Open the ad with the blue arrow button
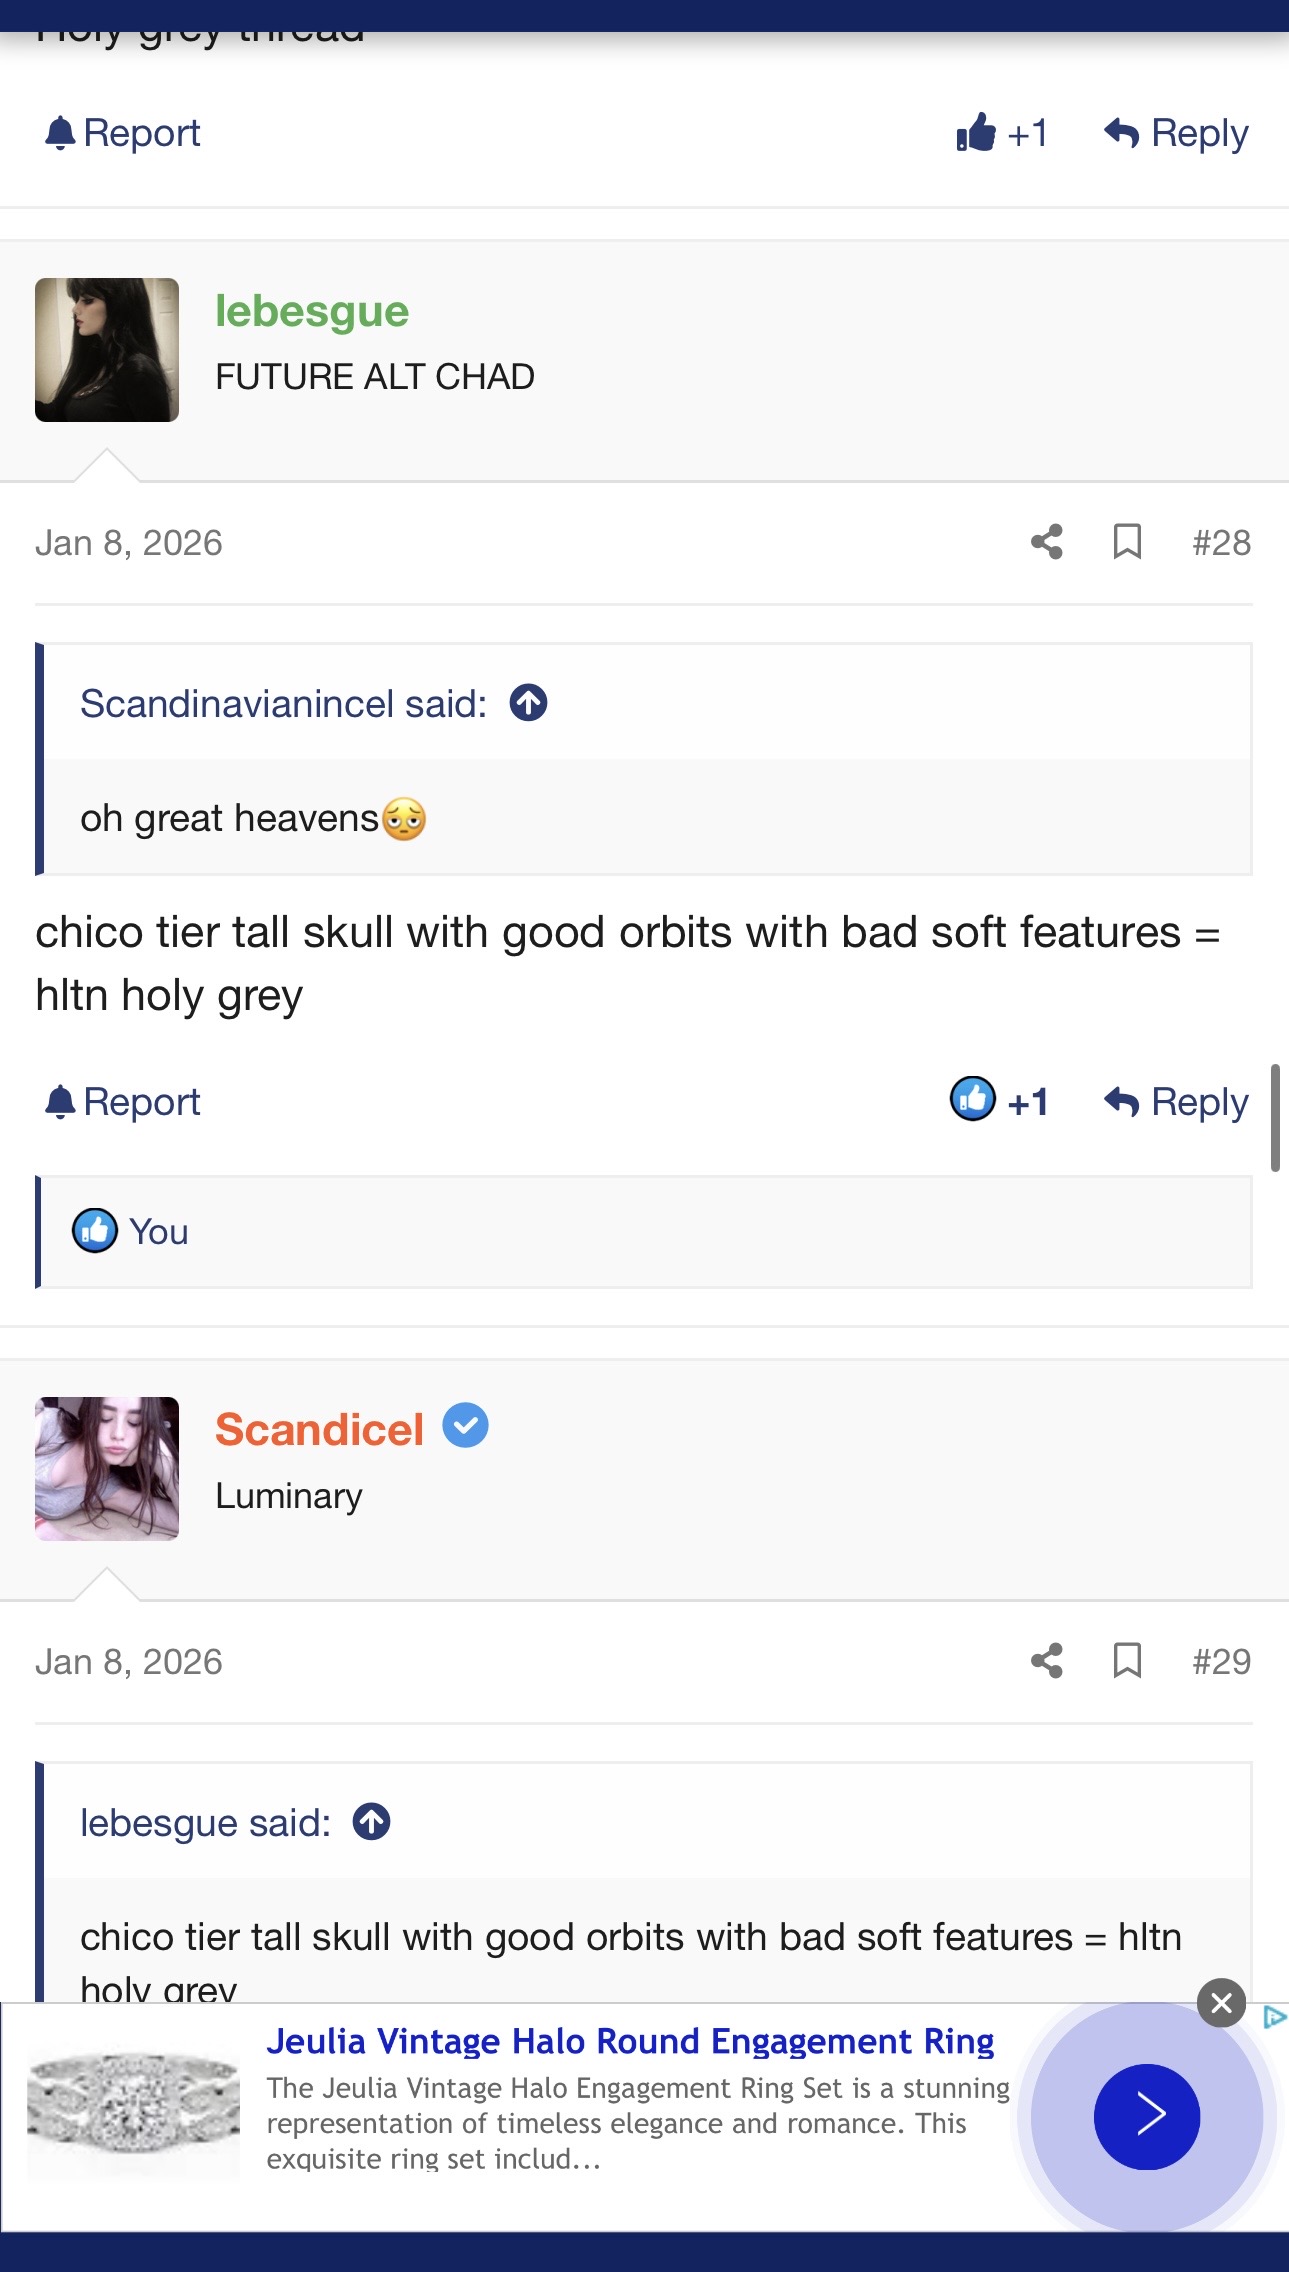The width and height of the screenshot is (1289, 2272). point(1146,2116)
